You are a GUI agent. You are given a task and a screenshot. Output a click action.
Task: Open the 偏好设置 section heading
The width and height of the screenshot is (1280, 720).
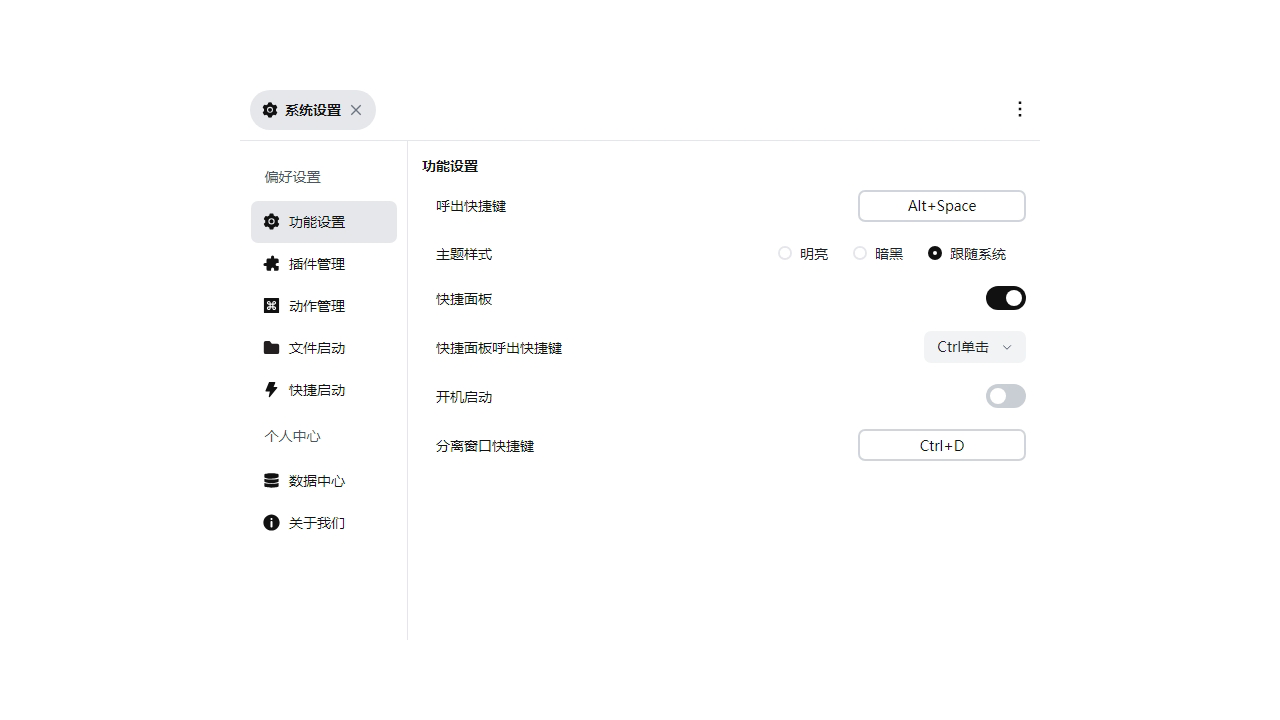[291, 176]
